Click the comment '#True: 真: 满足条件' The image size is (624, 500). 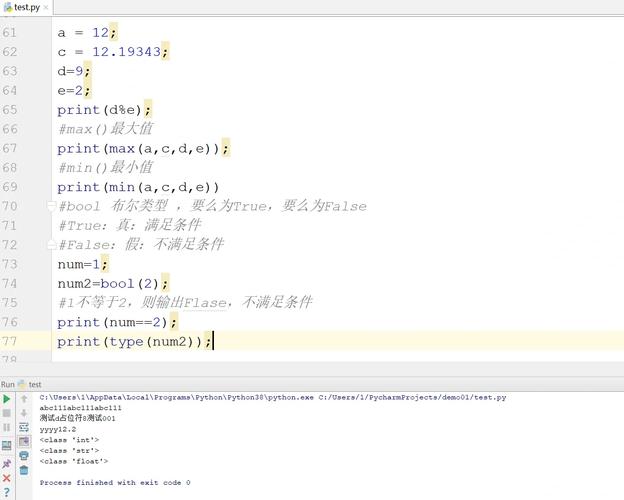tap(130, 225)
